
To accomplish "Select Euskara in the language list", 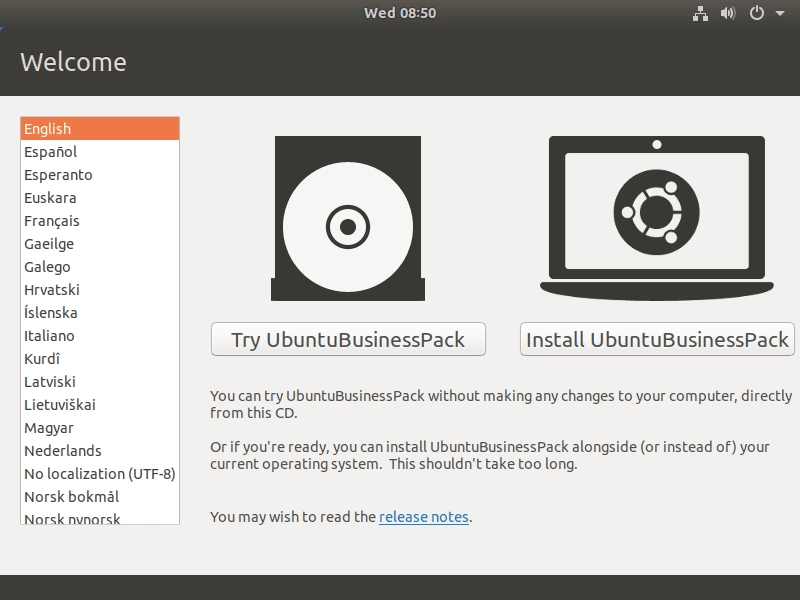I will click(100, 197).
